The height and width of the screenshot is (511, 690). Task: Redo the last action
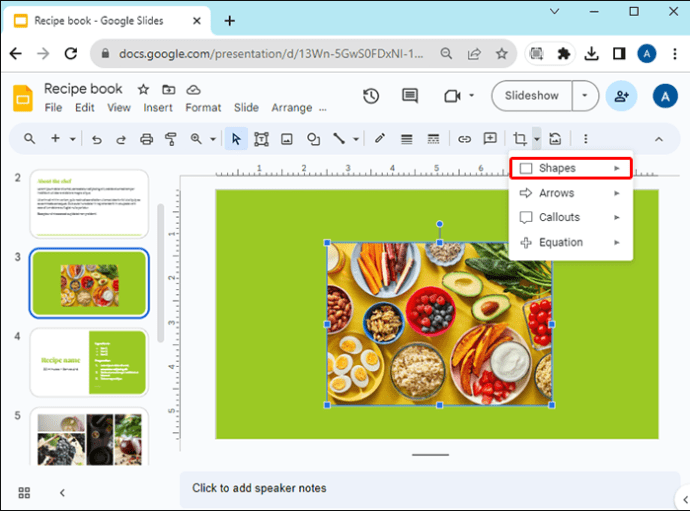pyautogui.click(x=121, y=140)
